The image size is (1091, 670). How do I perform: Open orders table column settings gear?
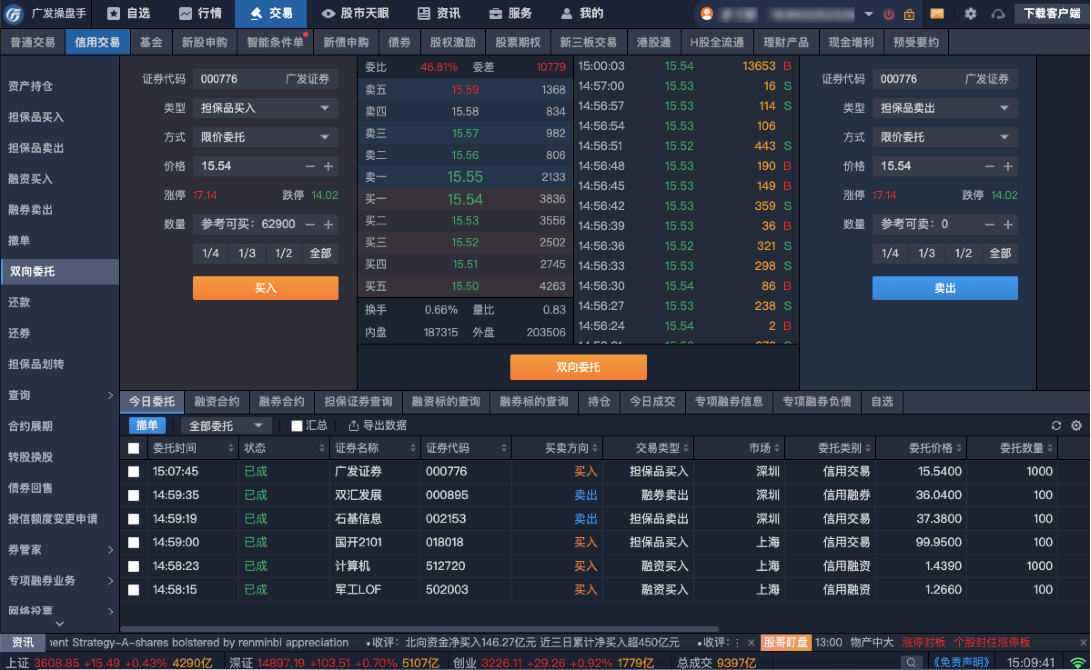pos(1076,426)
